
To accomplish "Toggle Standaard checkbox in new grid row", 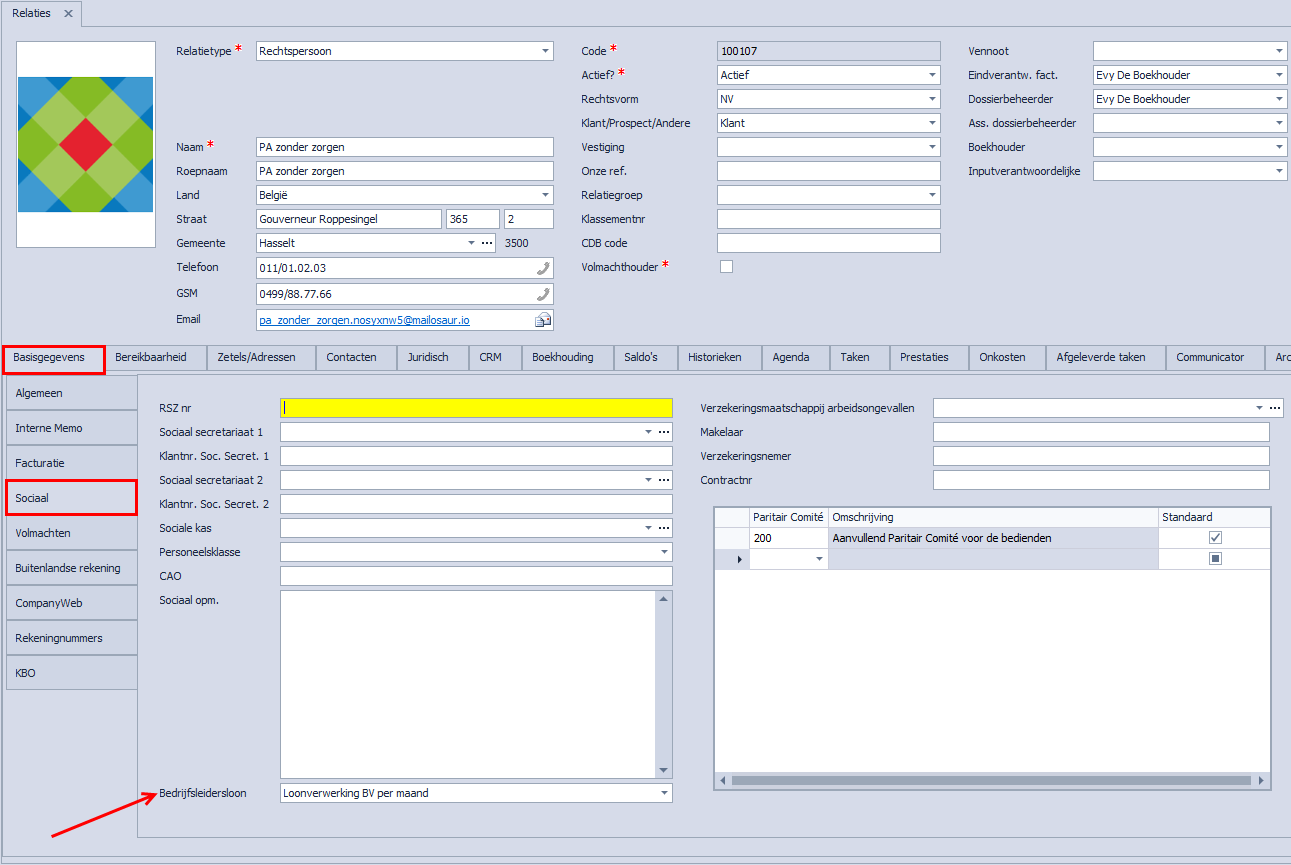I will point(1215,559).
